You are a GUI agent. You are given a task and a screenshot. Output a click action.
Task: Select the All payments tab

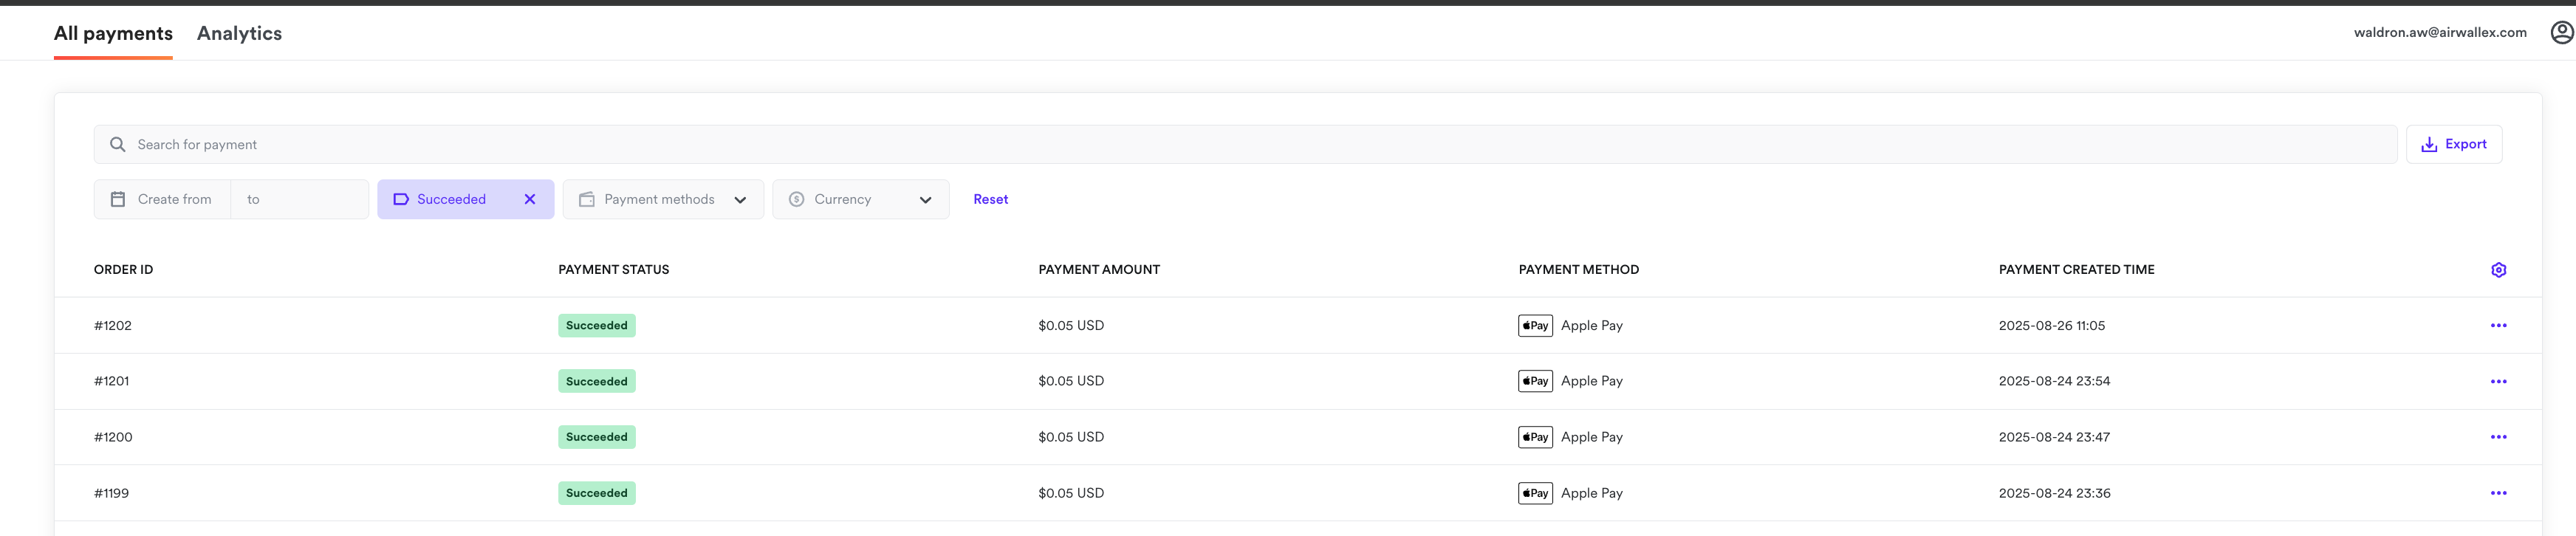[112, 33]
